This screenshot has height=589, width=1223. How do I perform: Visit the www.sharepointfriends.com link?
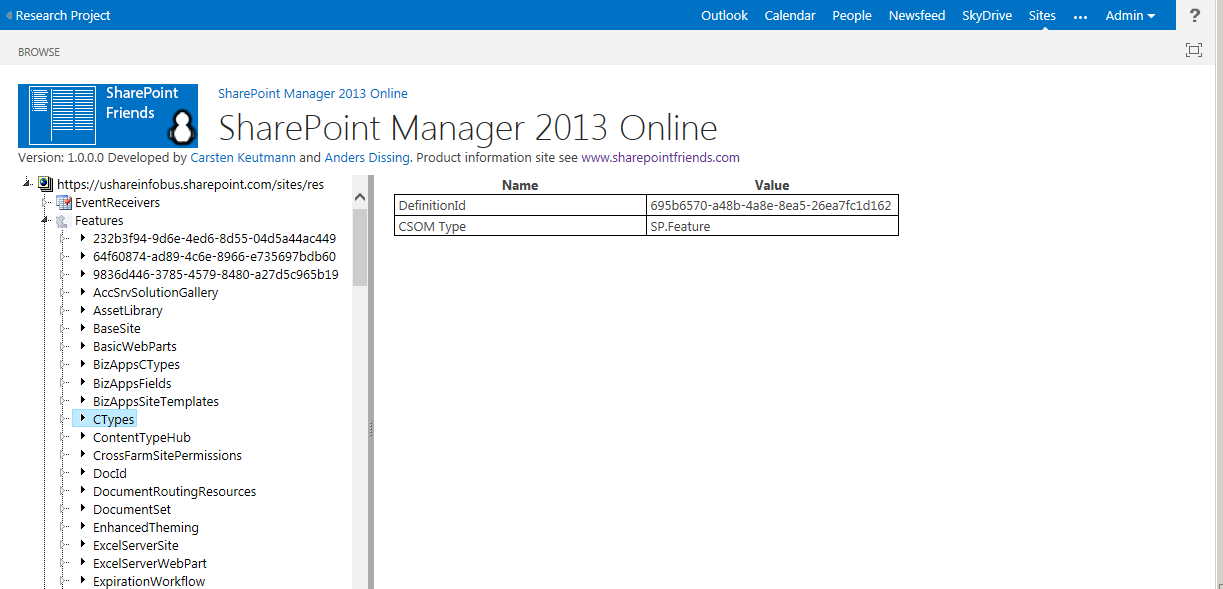click(660, 158)
